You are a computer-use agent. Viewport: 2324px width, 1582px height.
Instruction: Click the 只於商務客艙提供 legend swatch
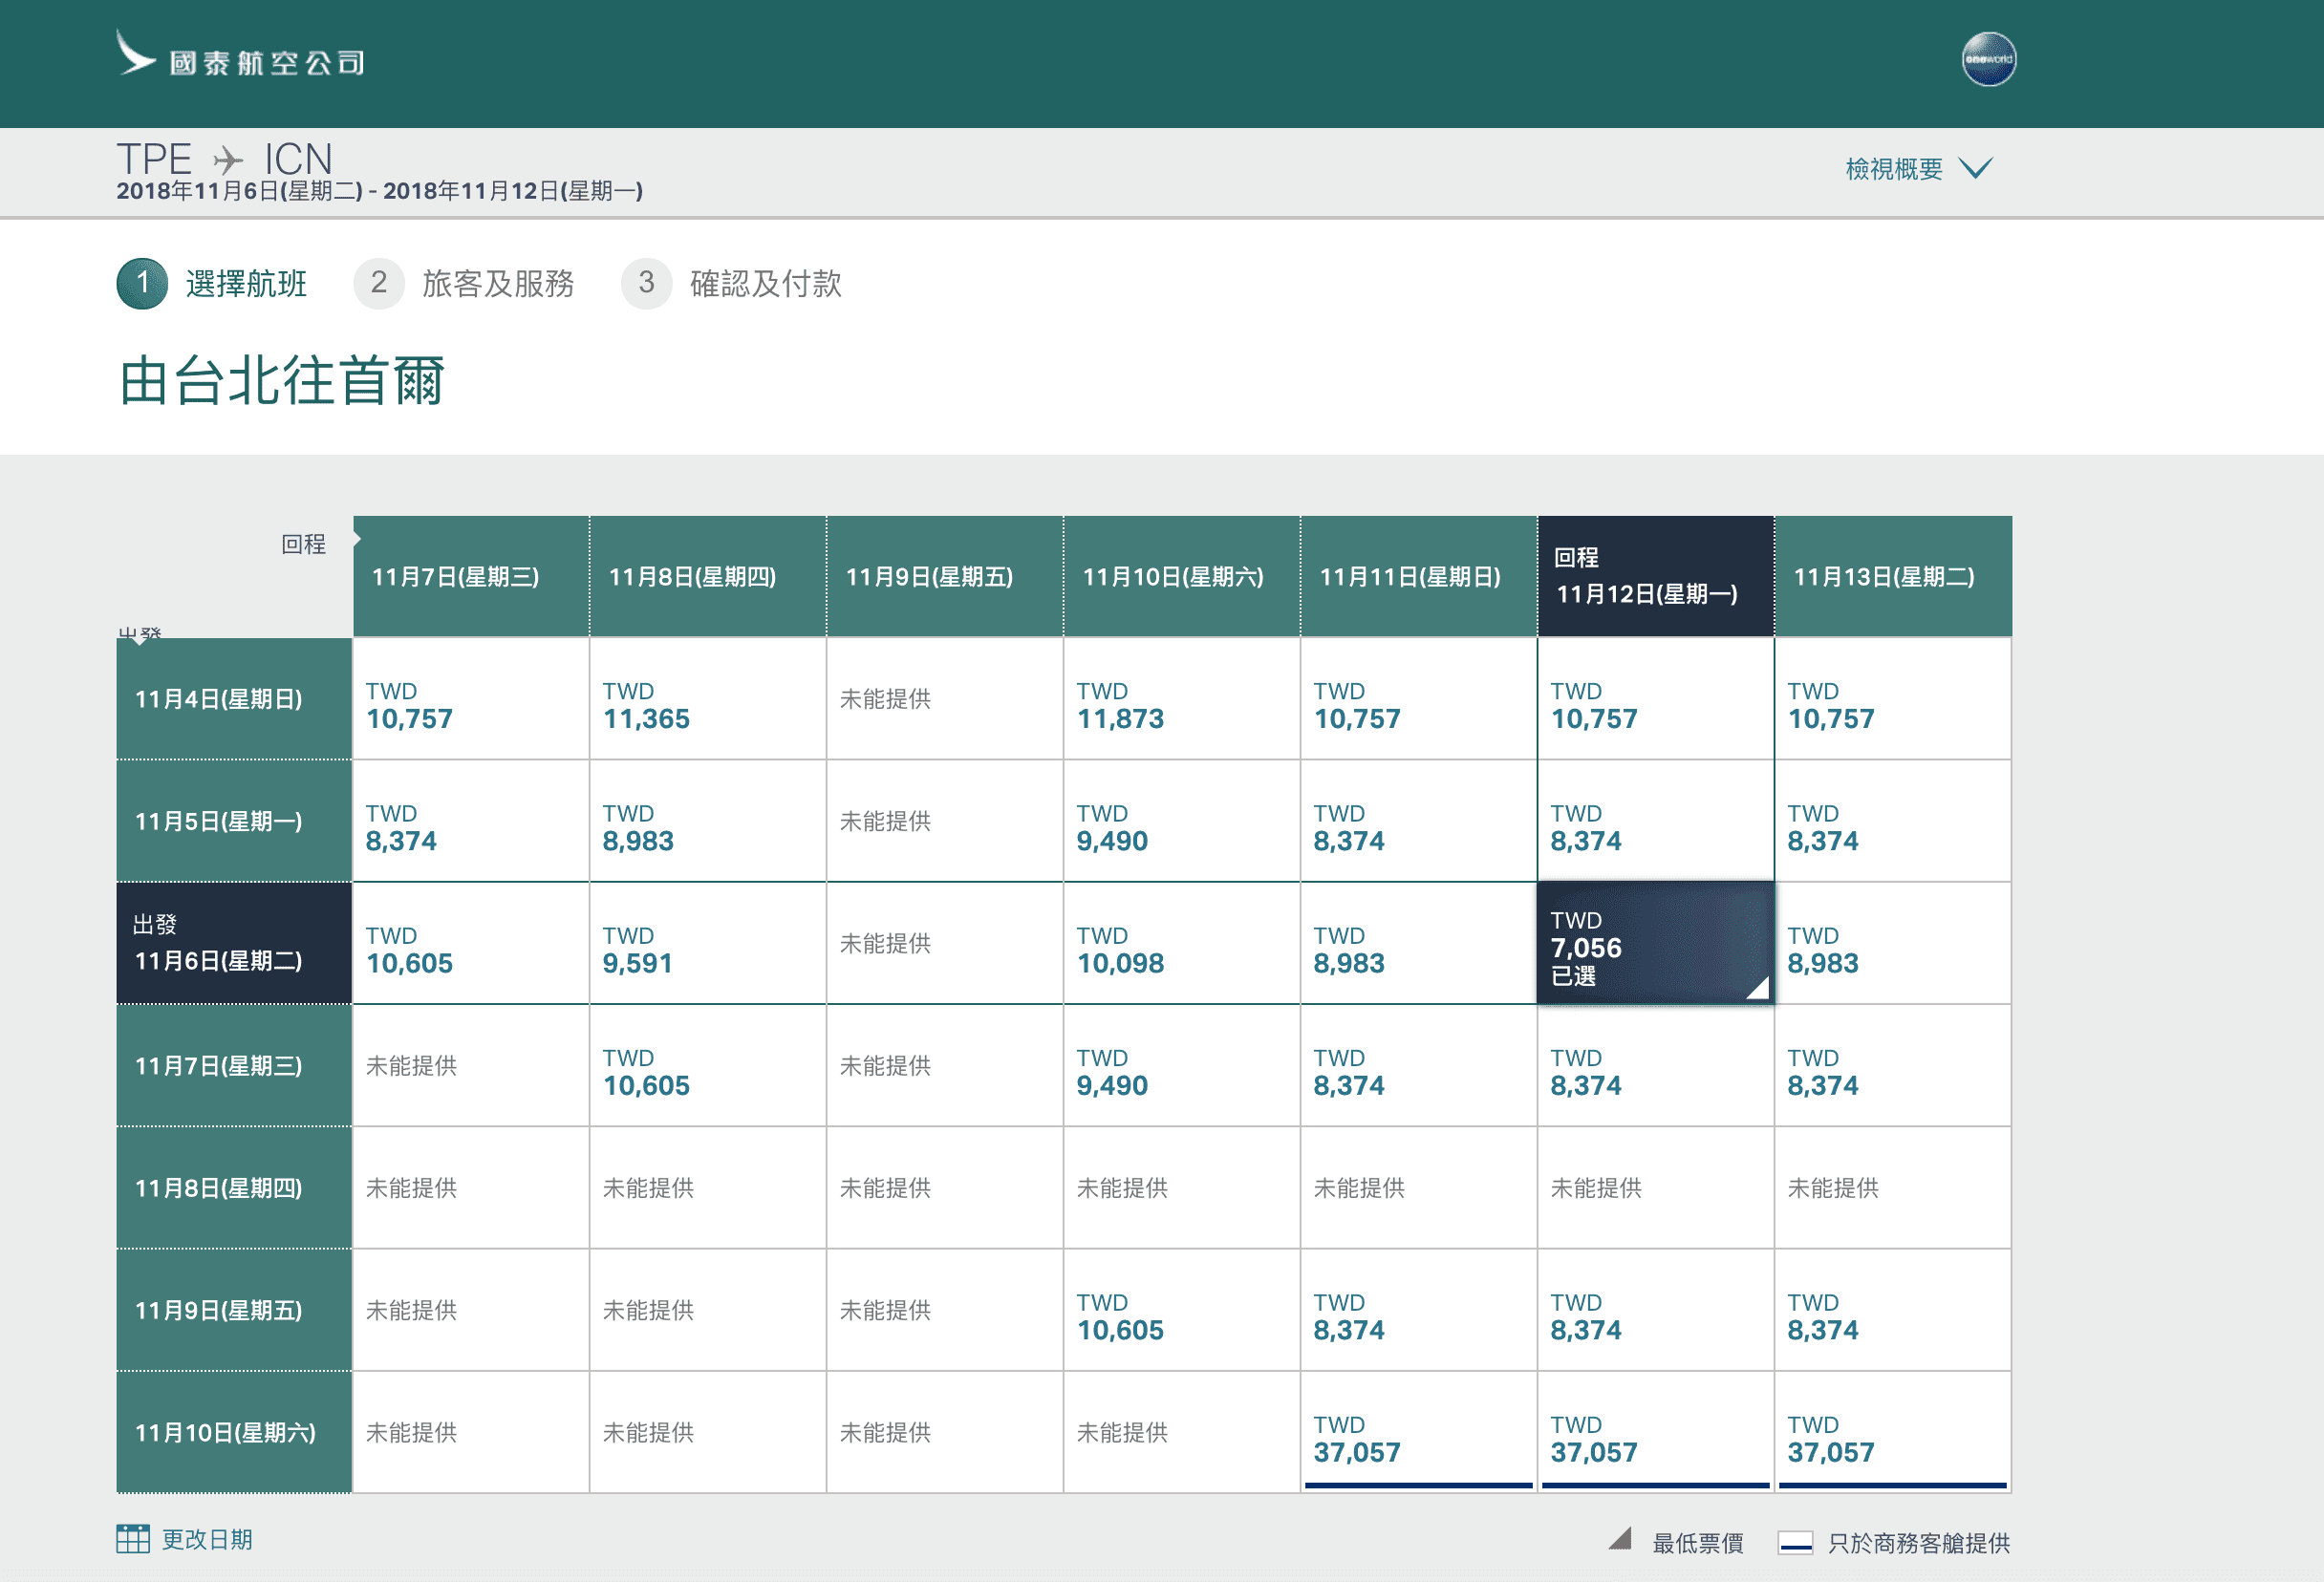pos(1795,1543)
